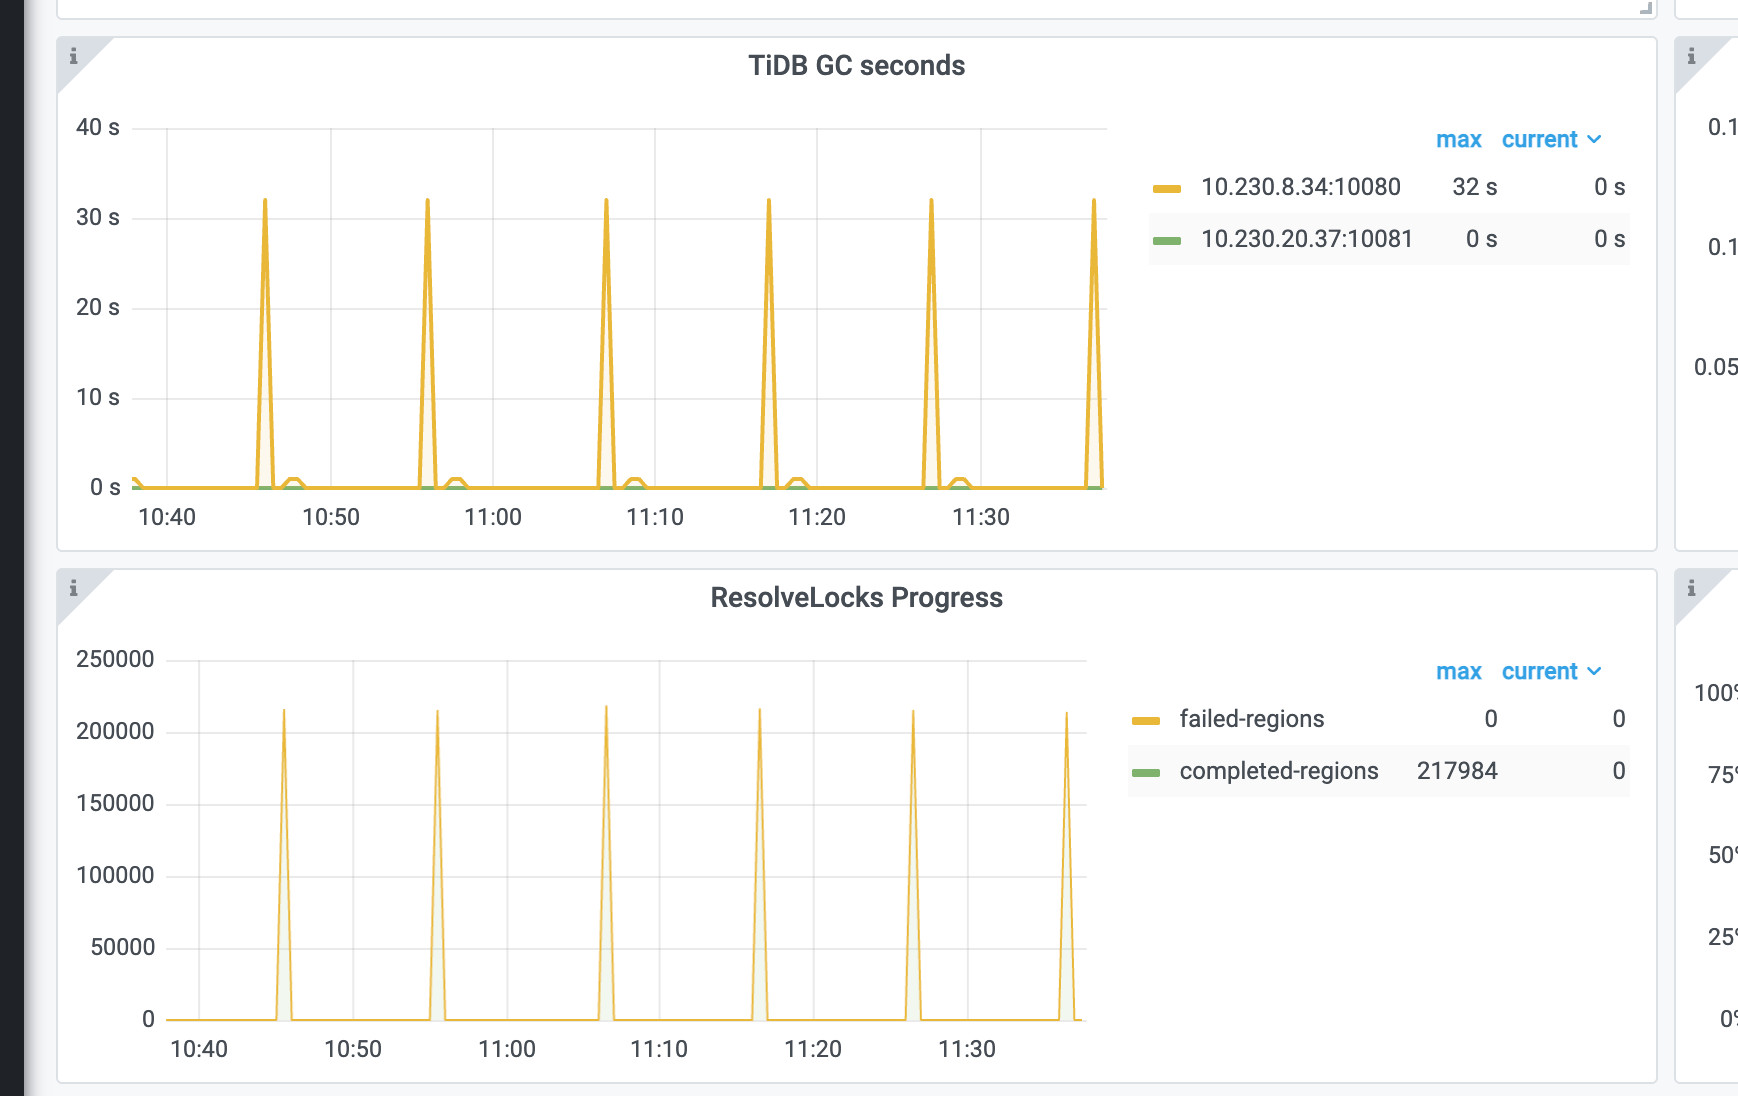Click info icon on partially visible right panel beside ResolveLocks Progress
The image size is (1738, 1096).
point(1691,588)
